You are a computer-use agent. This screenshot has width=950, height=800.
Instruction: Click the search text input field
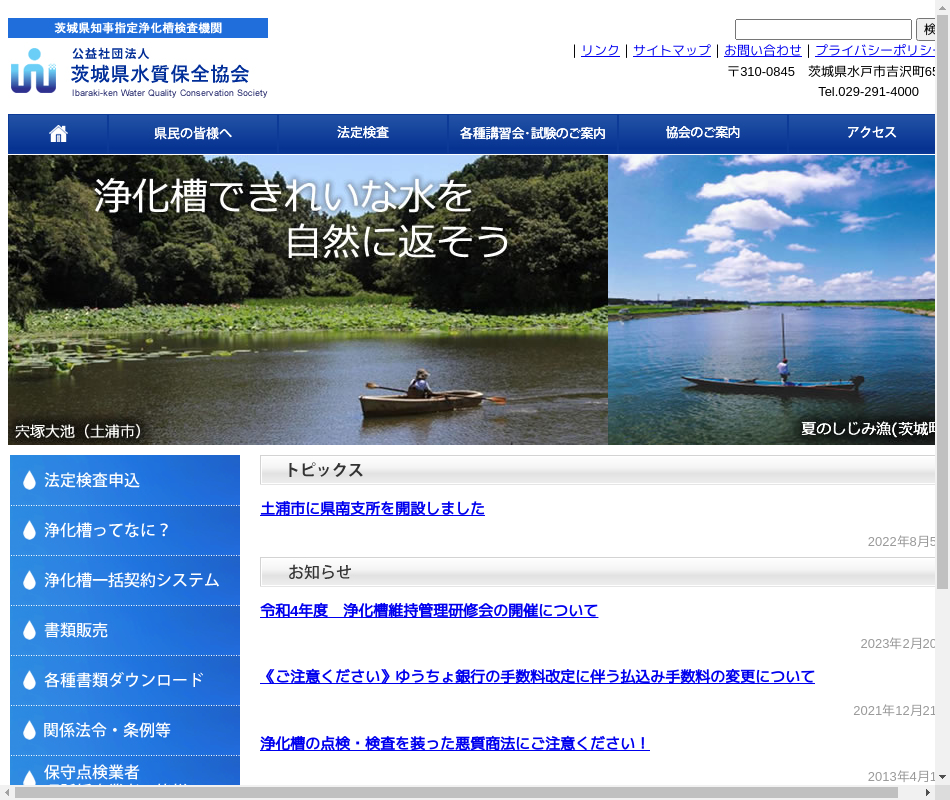822,29
